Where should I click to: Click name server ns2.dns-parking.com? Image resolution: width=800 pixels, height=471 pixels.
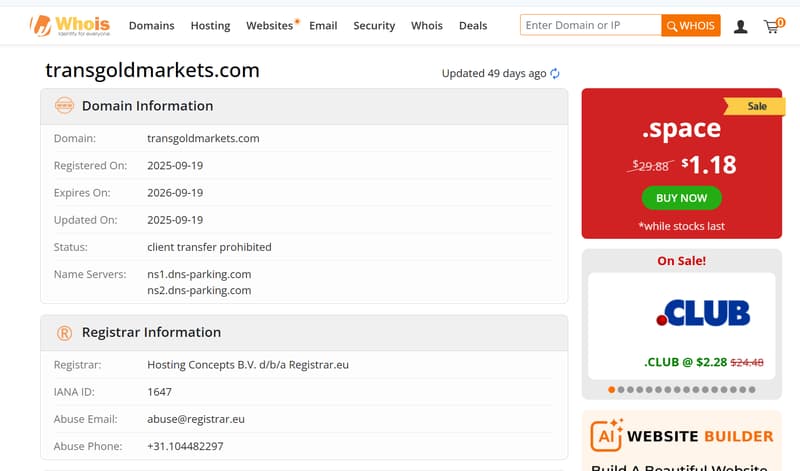[199, 290]
